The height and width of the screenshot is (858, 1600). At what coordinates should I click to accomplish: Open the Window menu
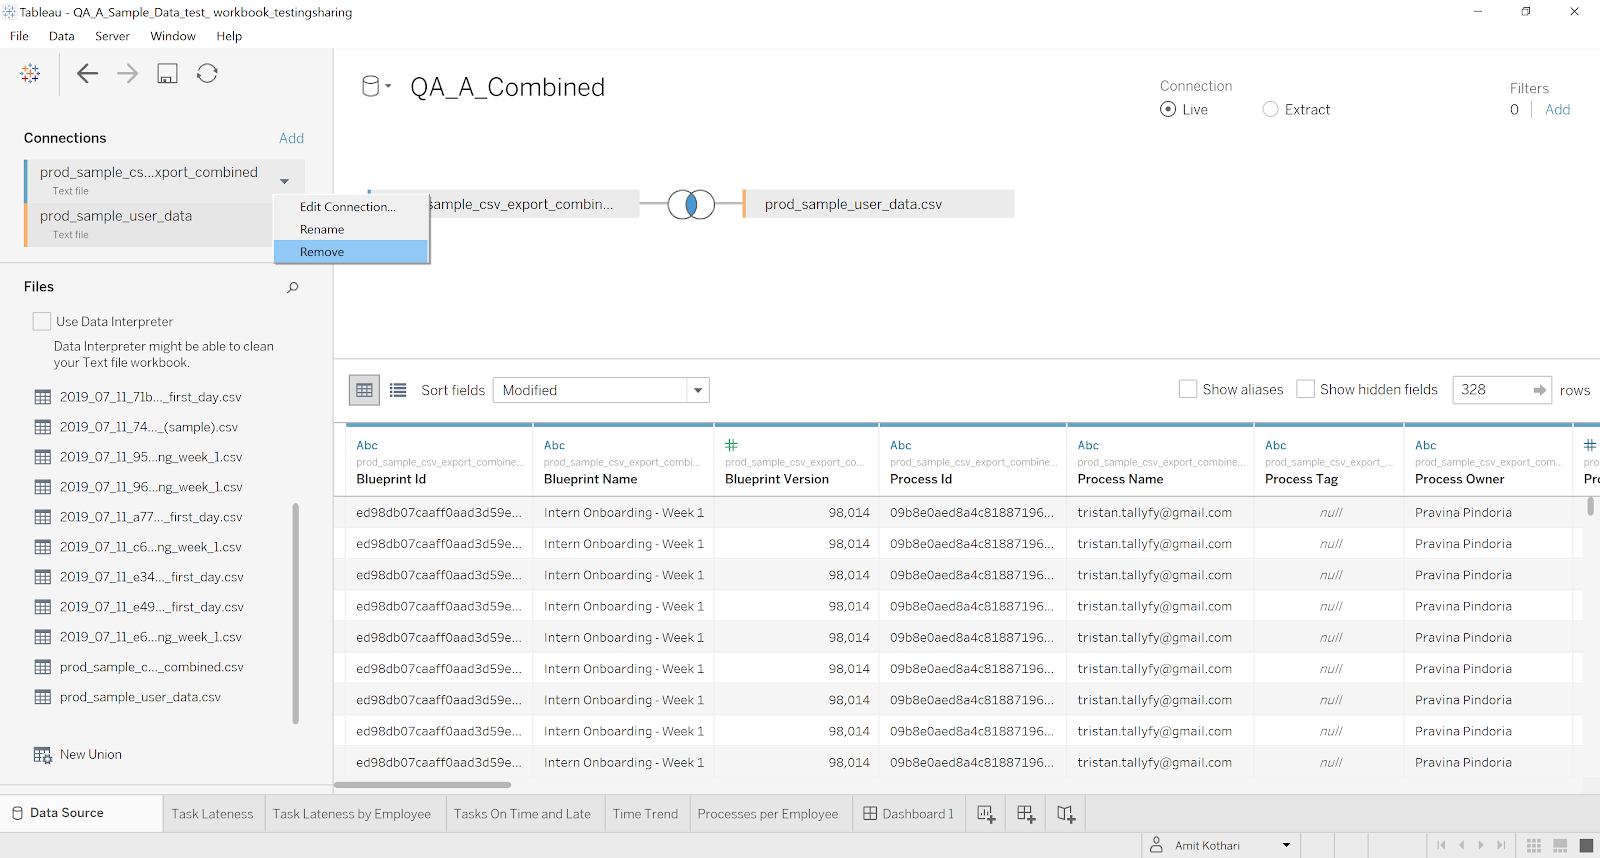173,36
